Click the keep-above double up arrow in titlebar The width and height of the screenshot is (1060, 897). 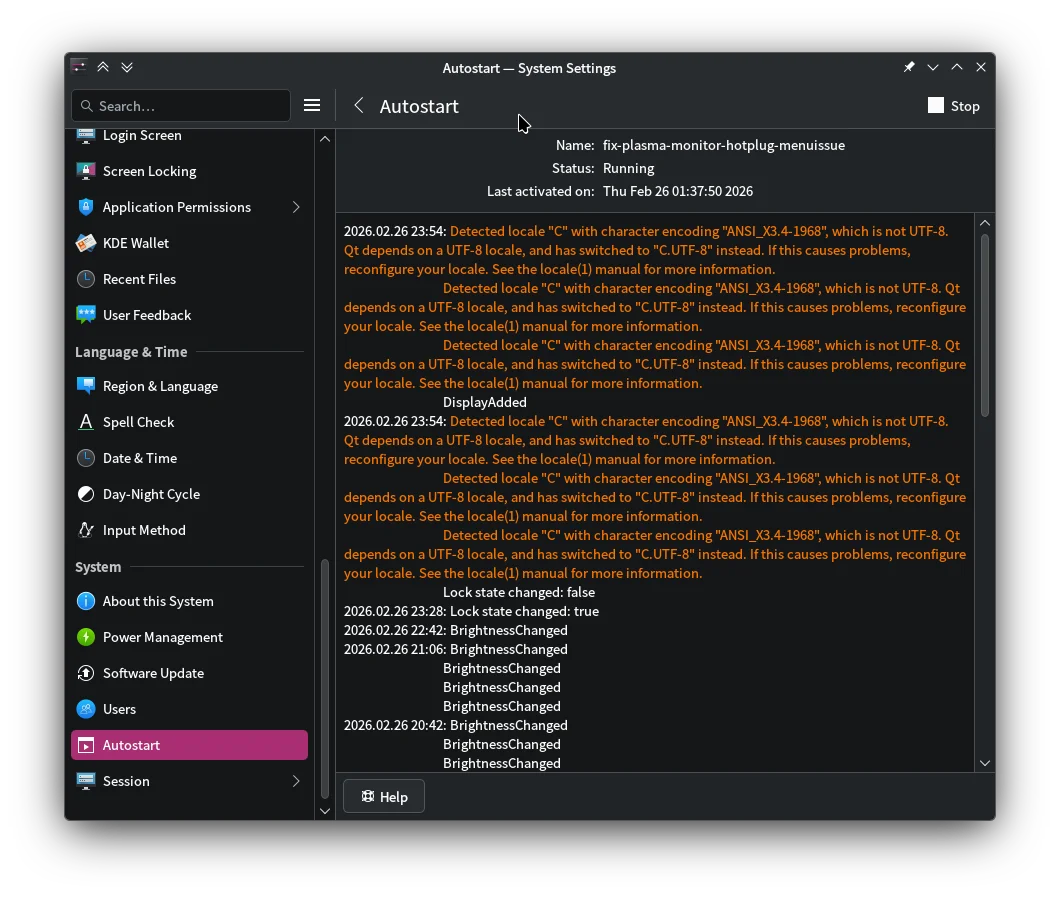[103, 67]
